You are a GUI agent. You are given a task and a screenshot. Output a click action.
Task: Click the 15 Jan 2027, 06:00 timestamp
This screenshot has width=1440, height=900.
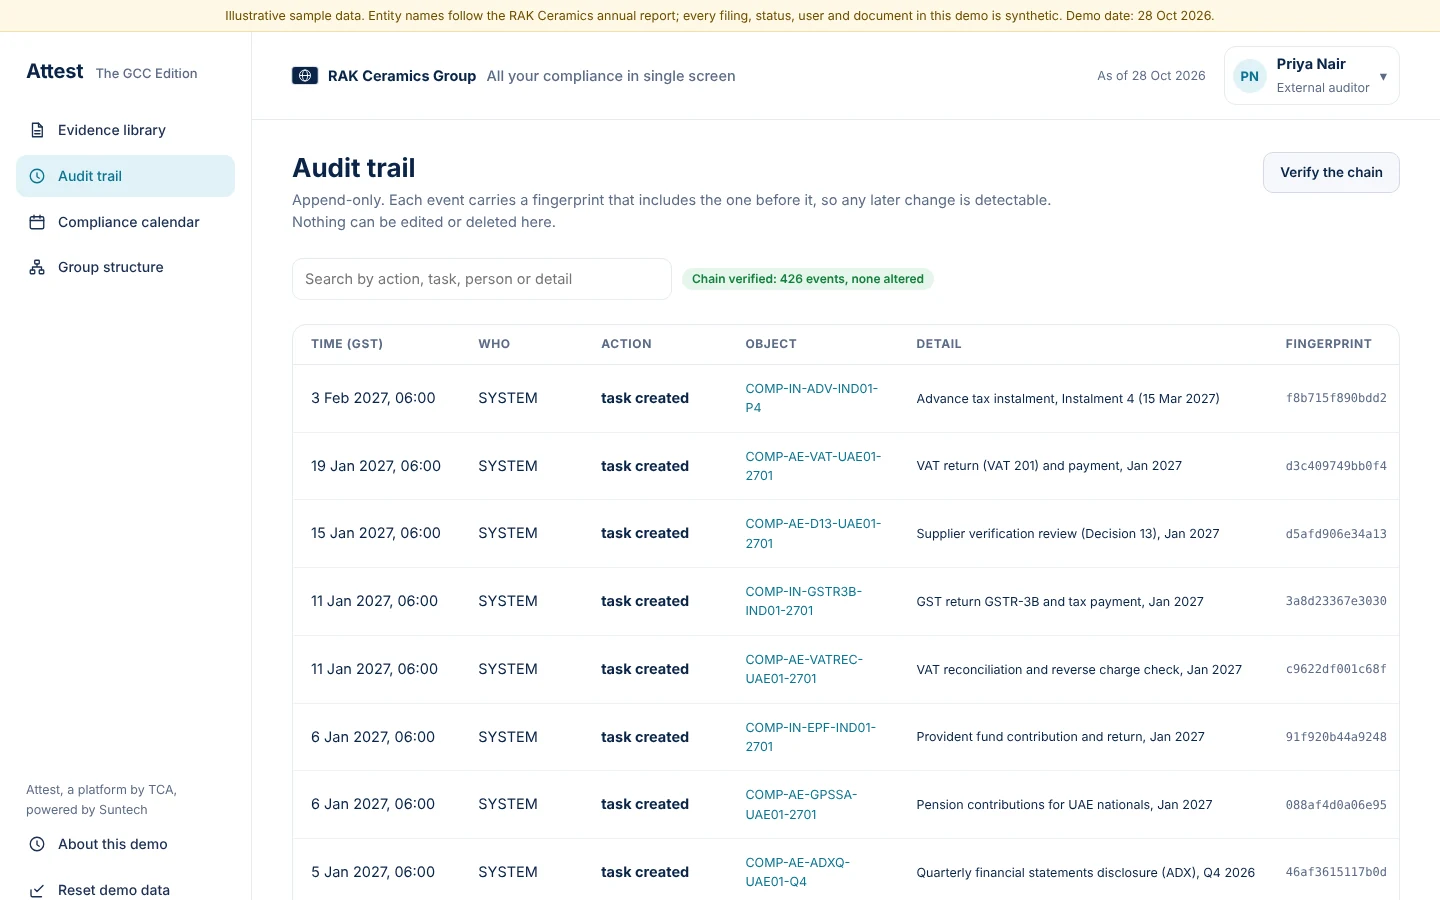pyautogui.click(x=376, y=533)
